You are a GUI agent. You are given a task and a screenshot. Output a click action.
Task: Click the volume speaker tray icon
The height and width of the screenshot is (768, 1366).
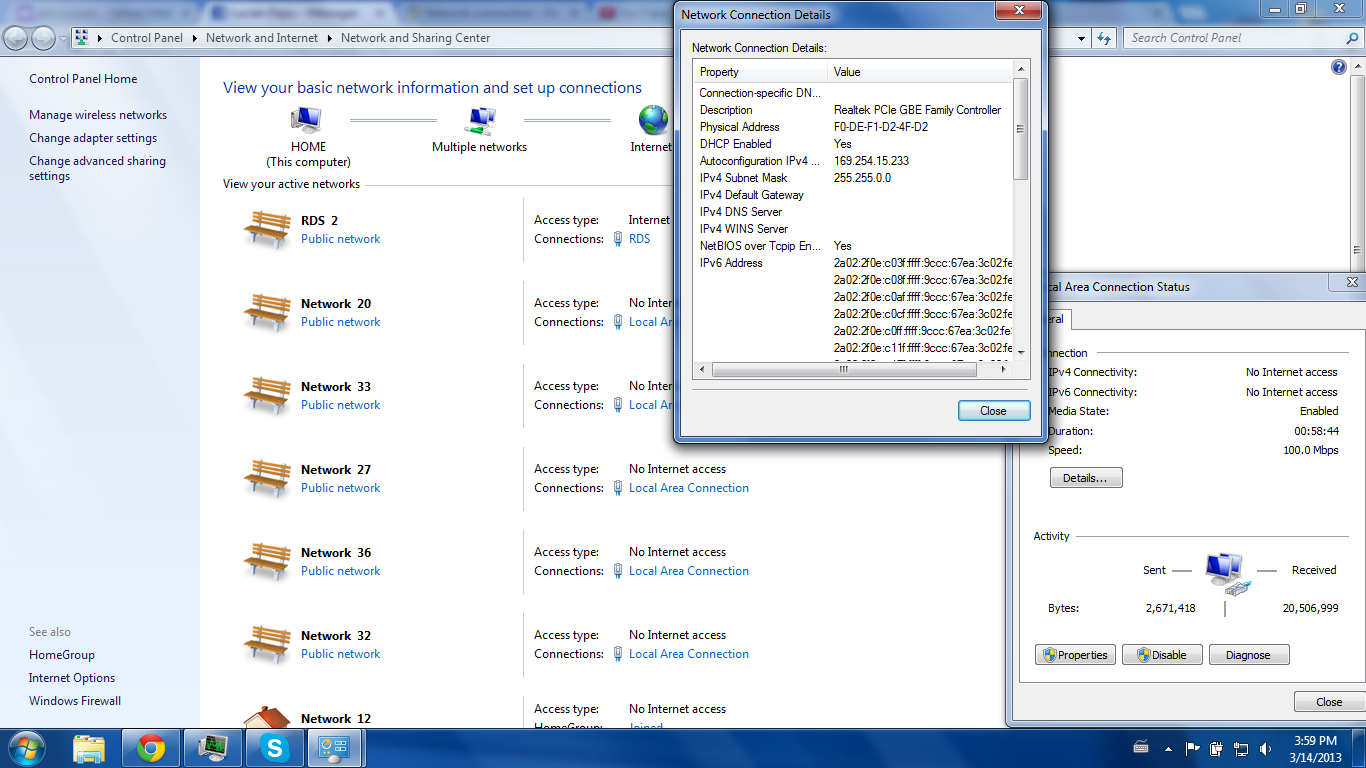click(1267, 748)
